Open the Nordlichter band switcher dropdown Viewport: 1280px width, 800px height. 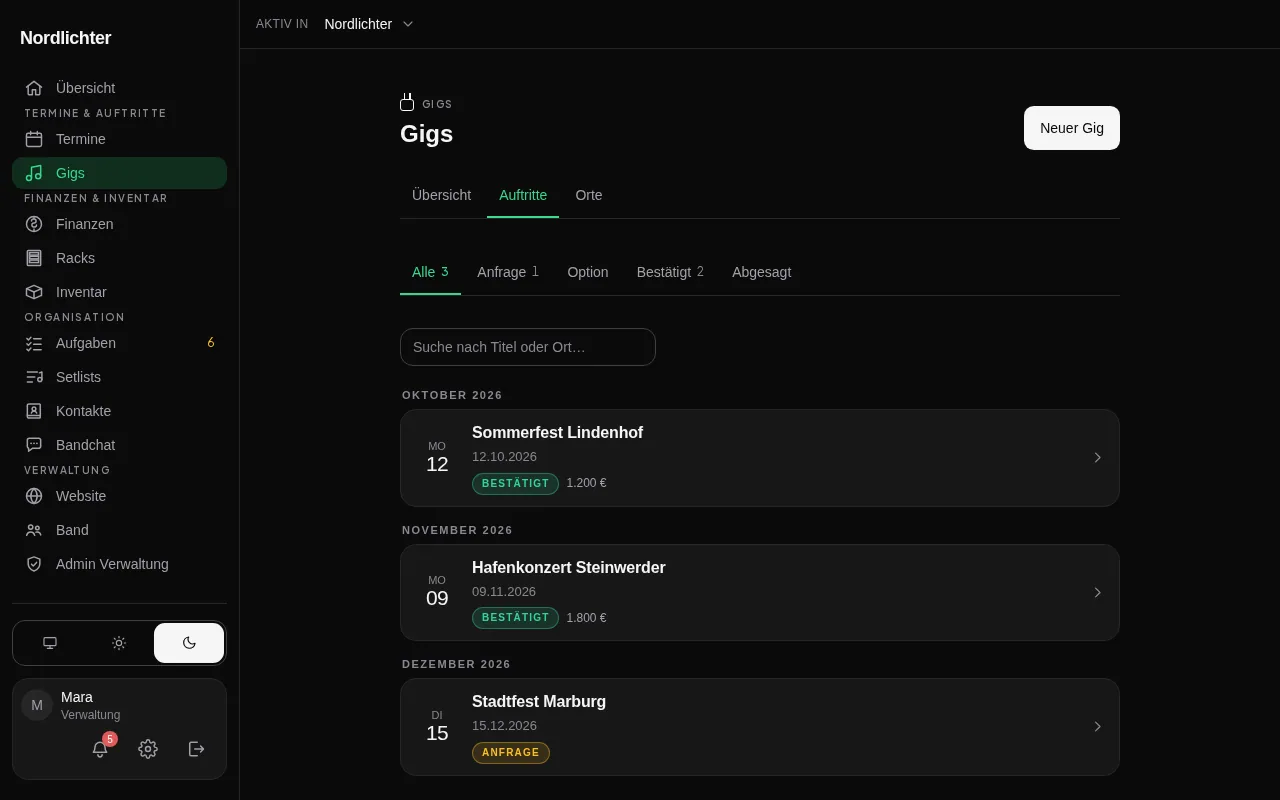(x=369, y=24)
